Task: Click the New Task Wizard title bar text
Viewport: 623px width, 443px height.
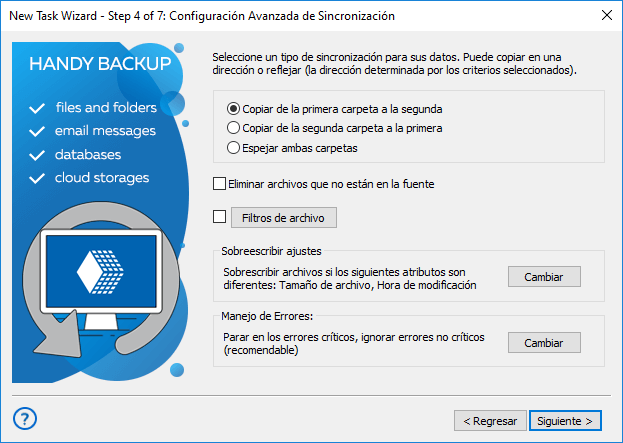Action: [201, 16]
